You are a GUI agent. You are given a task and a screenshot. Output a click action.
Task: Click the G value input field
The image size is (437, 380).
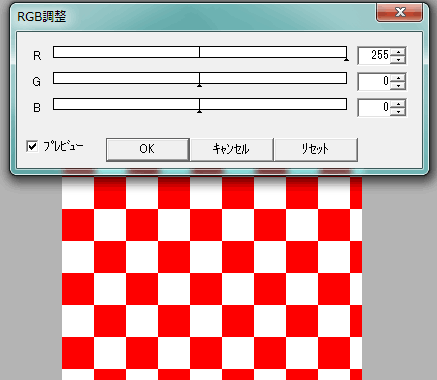tap(374, 81)
